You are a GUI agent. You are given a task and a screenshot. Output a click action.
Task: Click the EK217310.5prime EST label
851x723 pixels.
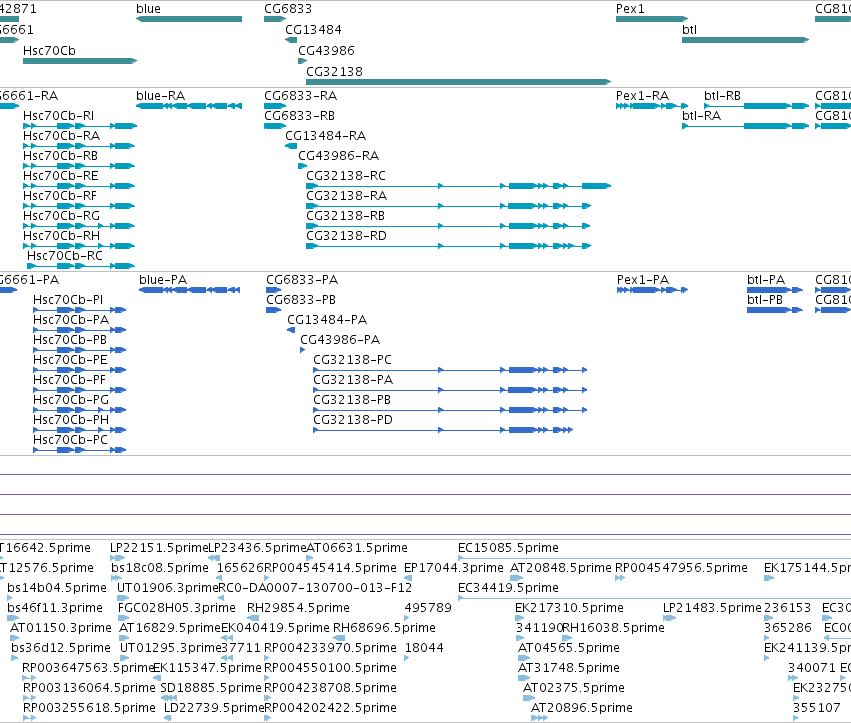click(569, 608)
